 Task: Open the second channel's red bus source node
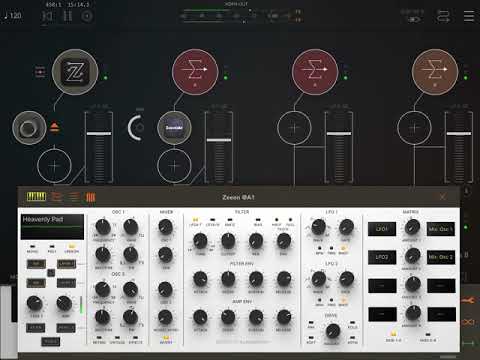pos(195,72)
